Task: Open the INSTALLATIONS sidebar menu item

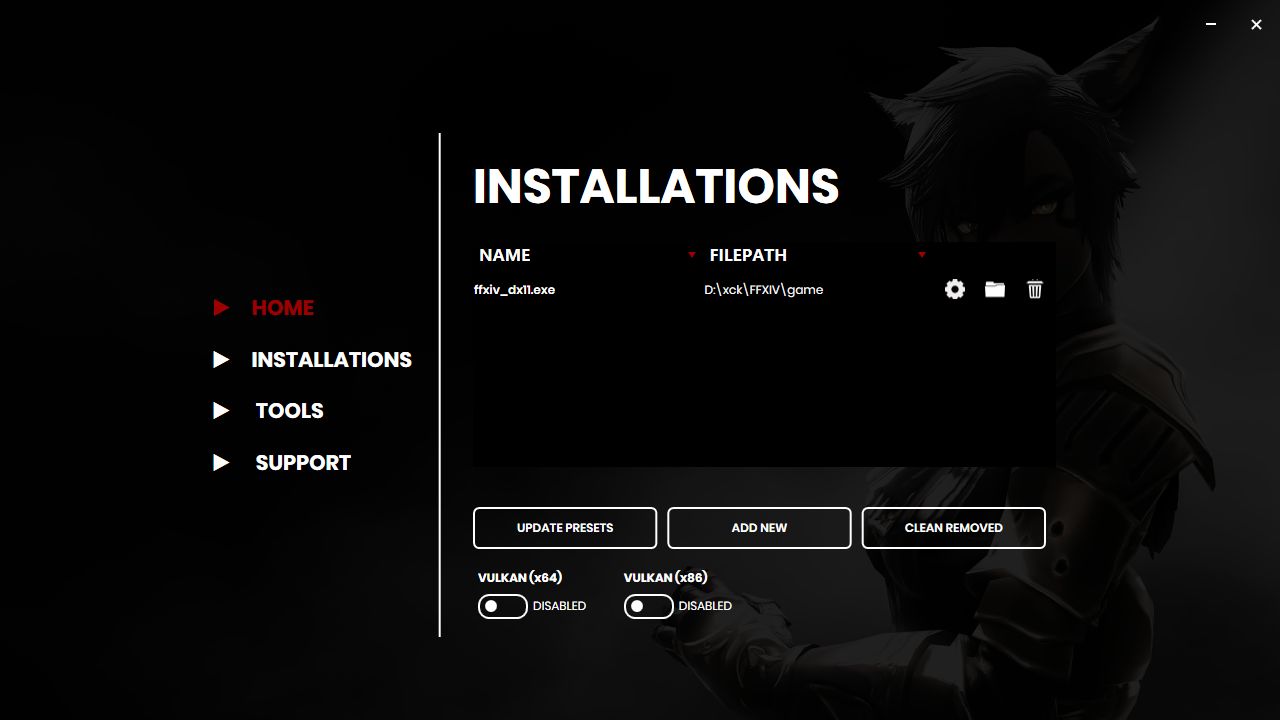Action: click(x=331, y=359)
